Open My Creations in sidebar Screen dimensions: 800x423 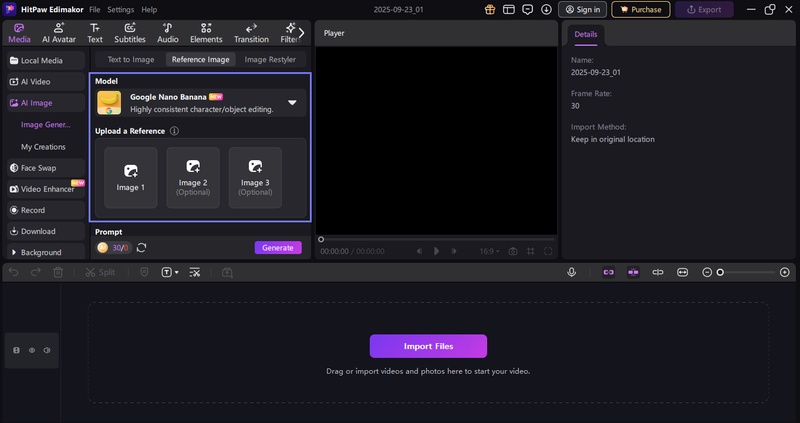(x=43, y=146)
